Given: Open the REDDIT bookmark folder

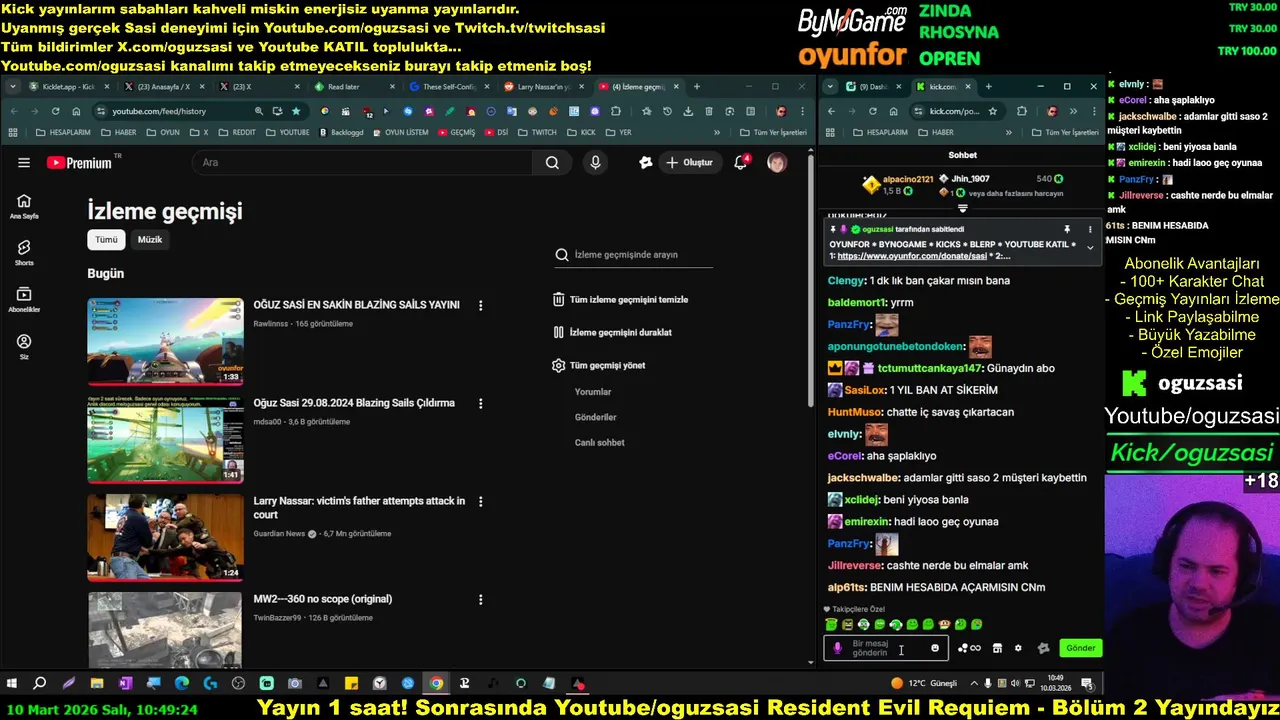Looking at the screenshot, I should (x=236, y=132).
